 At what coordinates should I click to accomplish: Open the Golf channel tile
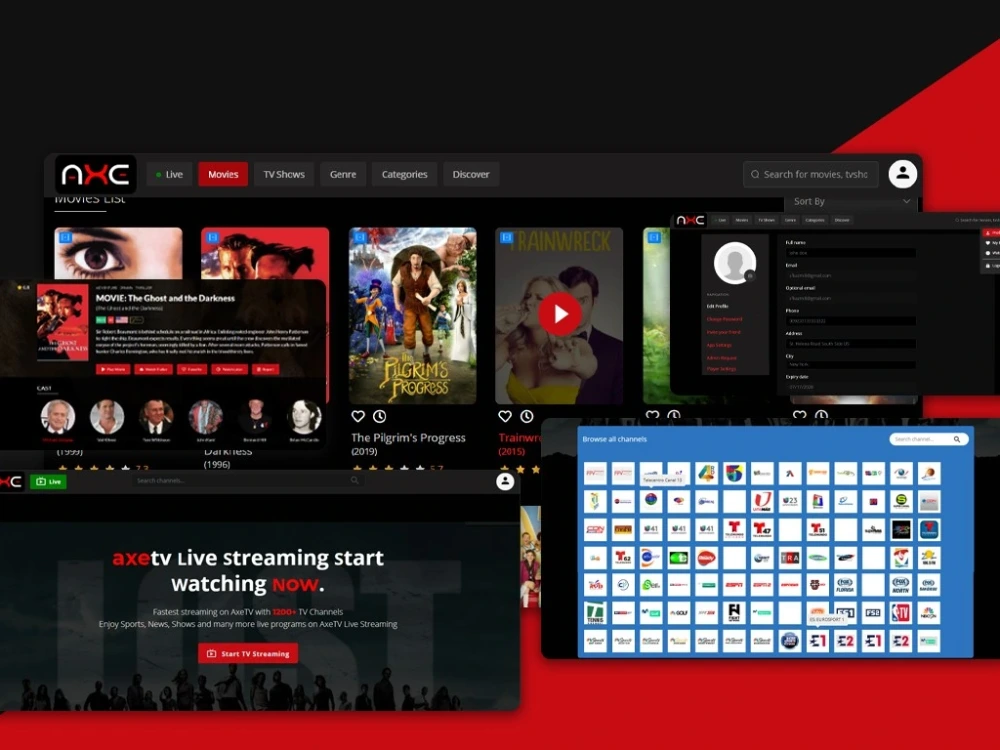pyautogui.click(x=679, y=613)
